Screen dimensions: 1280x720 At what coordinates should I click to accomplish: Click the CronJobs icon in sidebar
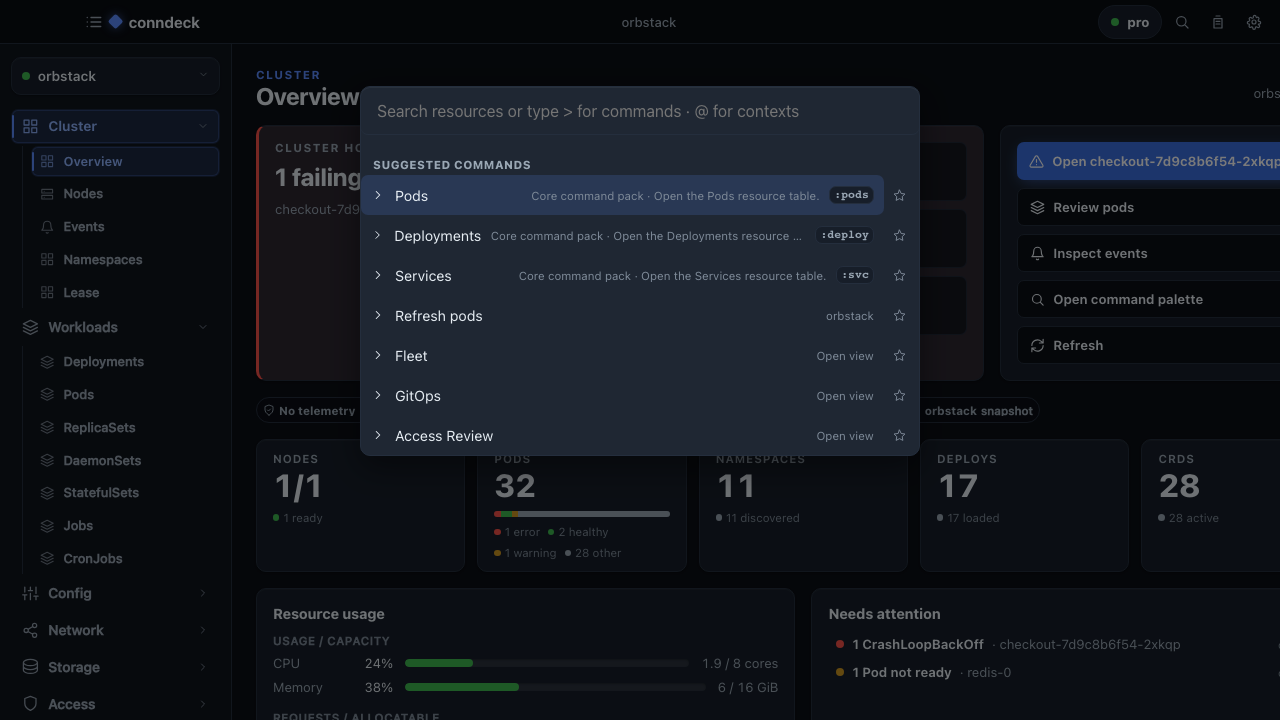click(x=47, y=559)
